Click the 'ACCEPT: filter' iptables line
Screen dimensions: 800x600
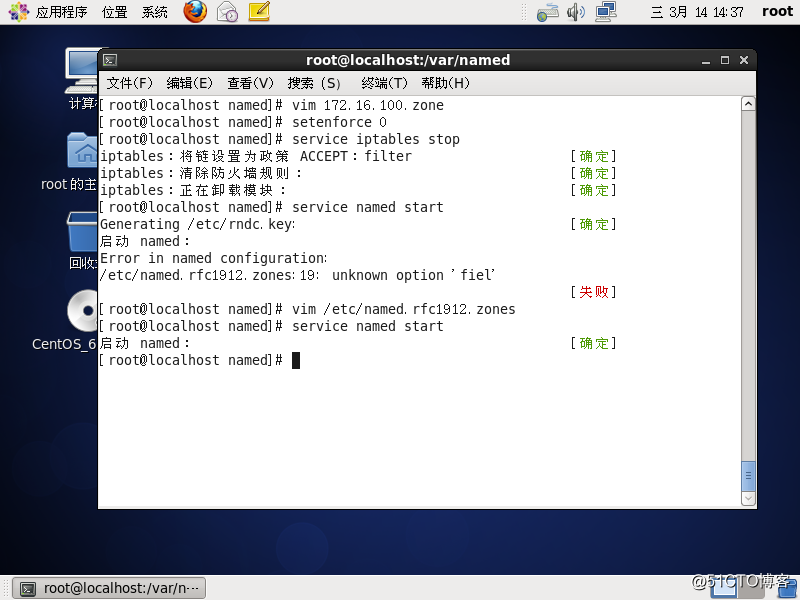pyautogui.click(x=256, y=156)
